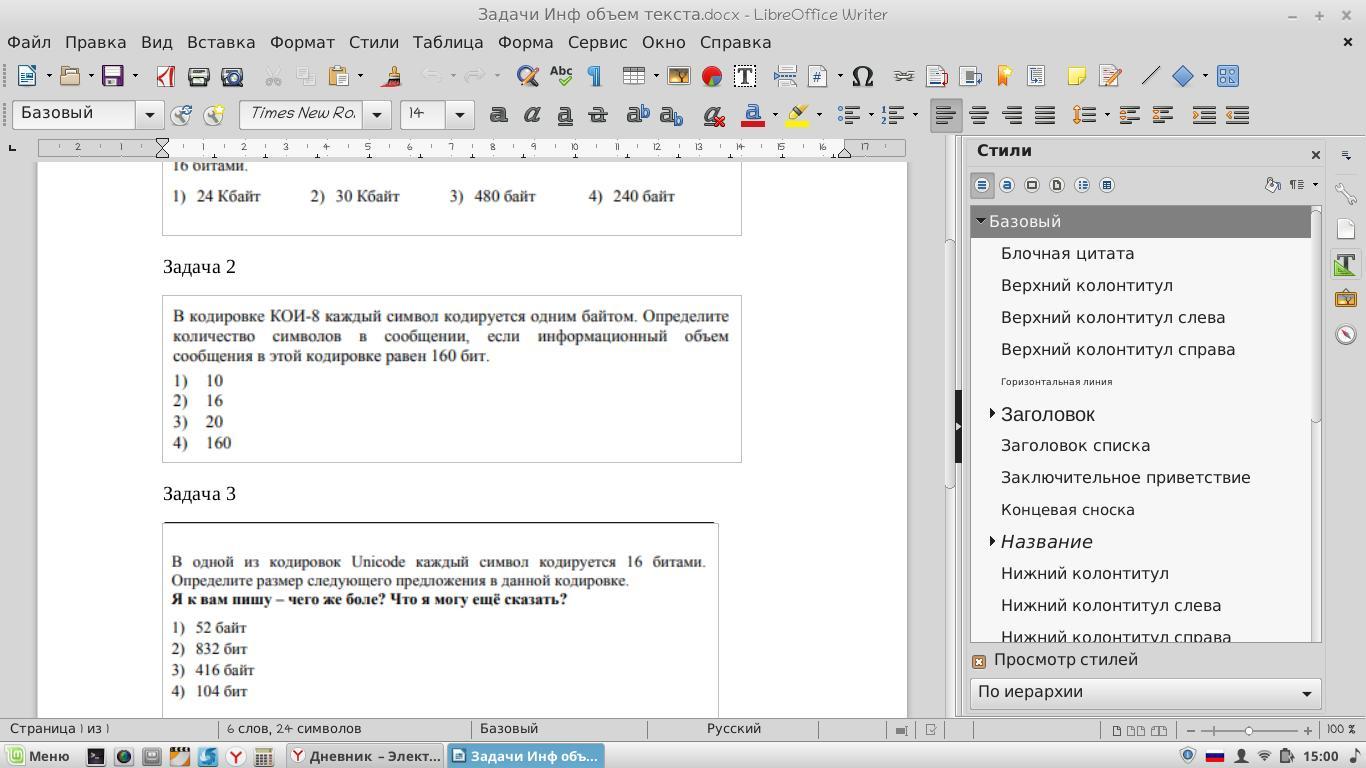This screenshot has height=768, width=1366.
Task: Click the Save document icon
Action: coord(112,76)
